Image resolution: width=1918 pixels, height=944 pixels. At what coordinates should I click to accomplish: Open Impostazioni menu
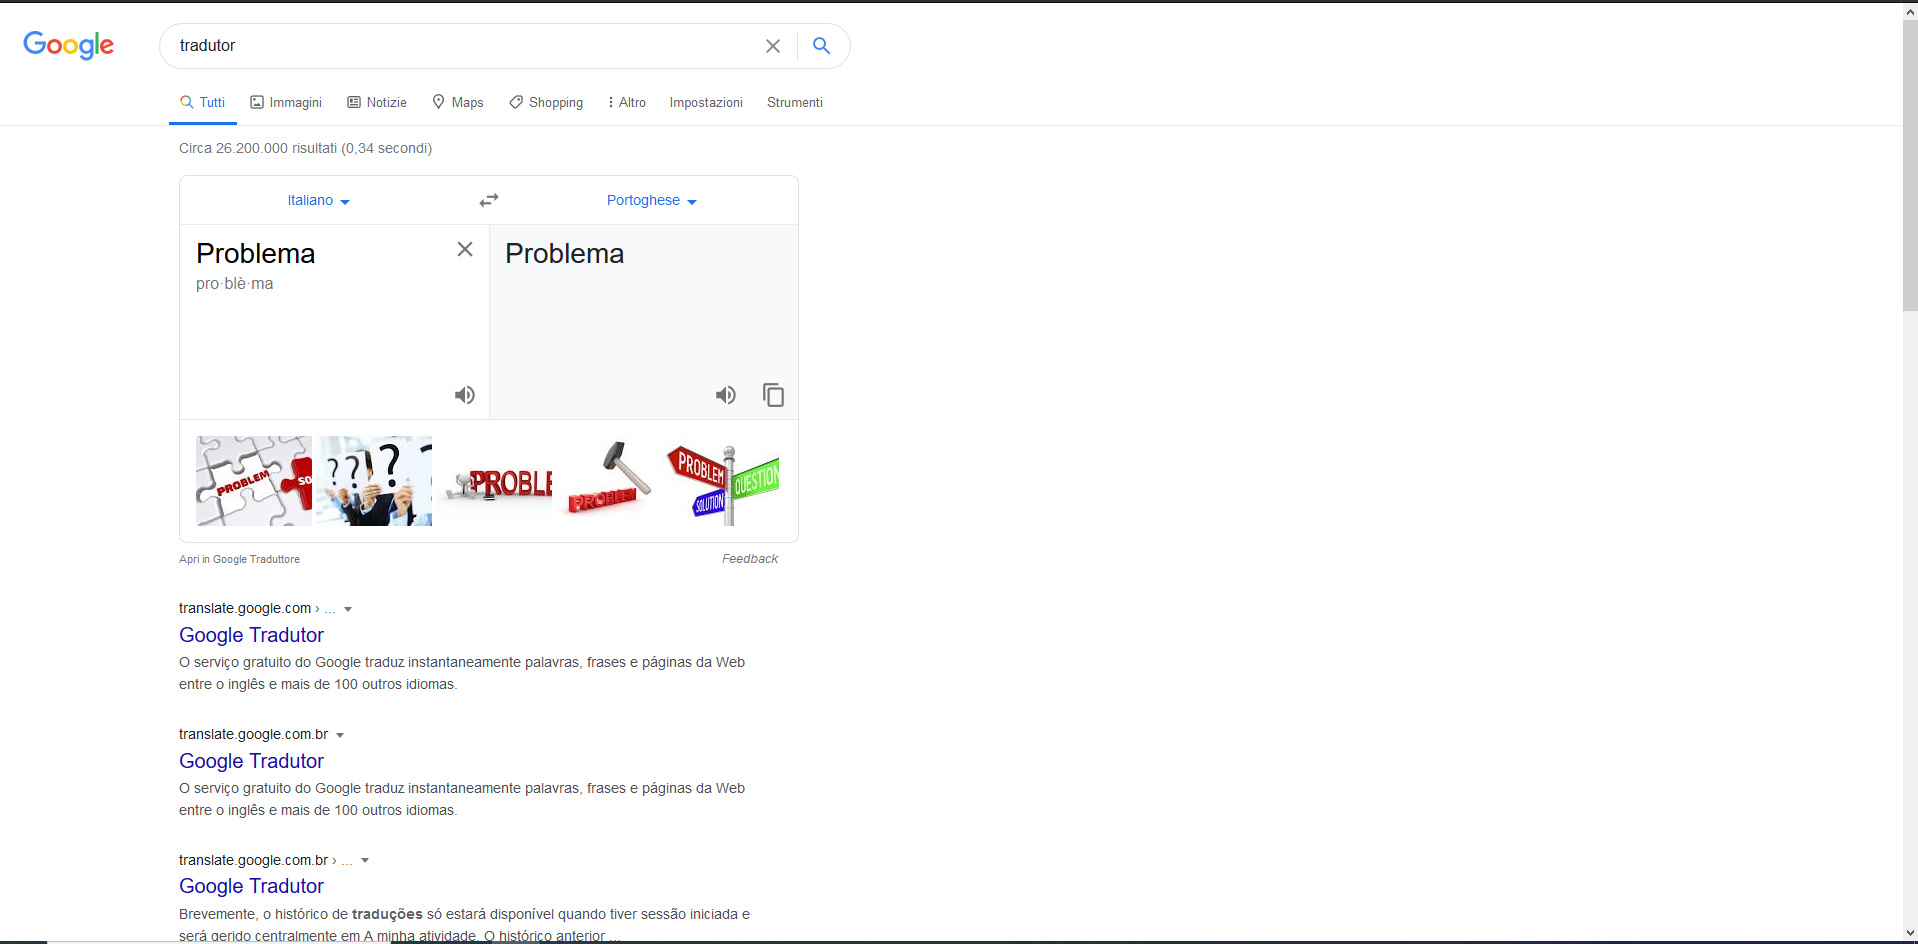coord(706,102)
